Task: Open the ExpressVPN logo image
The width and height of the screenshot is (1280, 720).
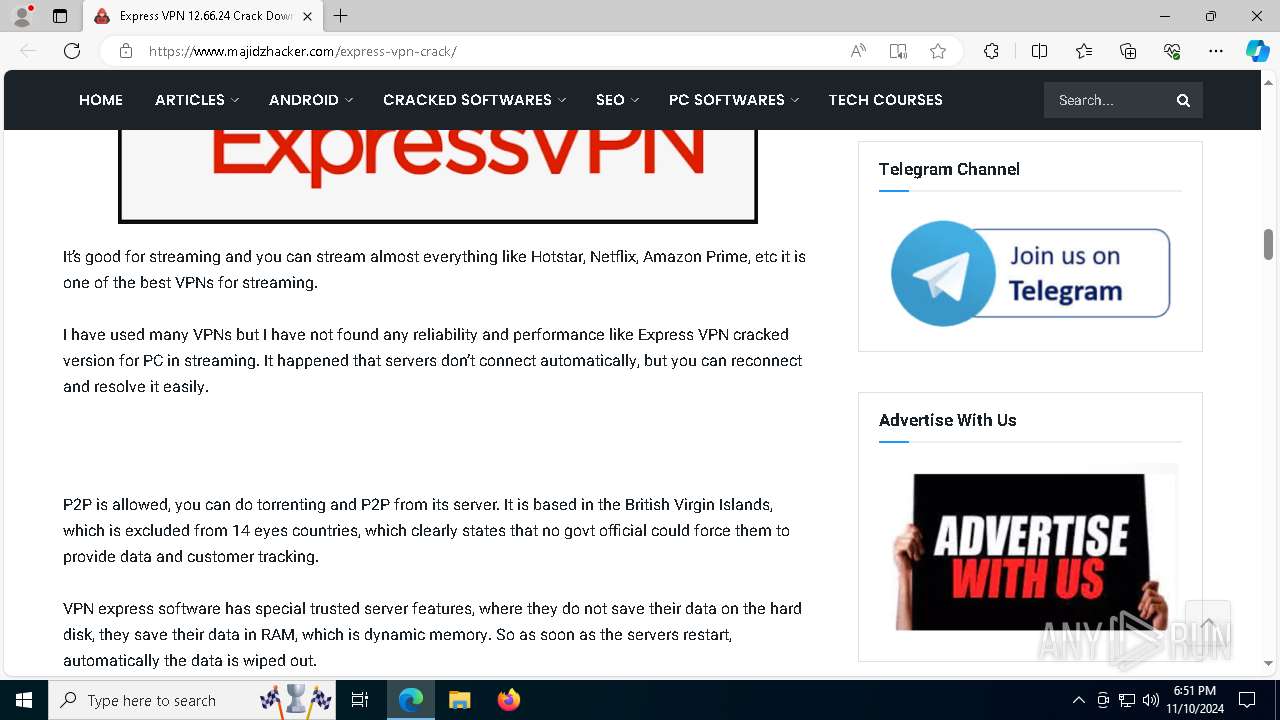Action: coord(438,176)
